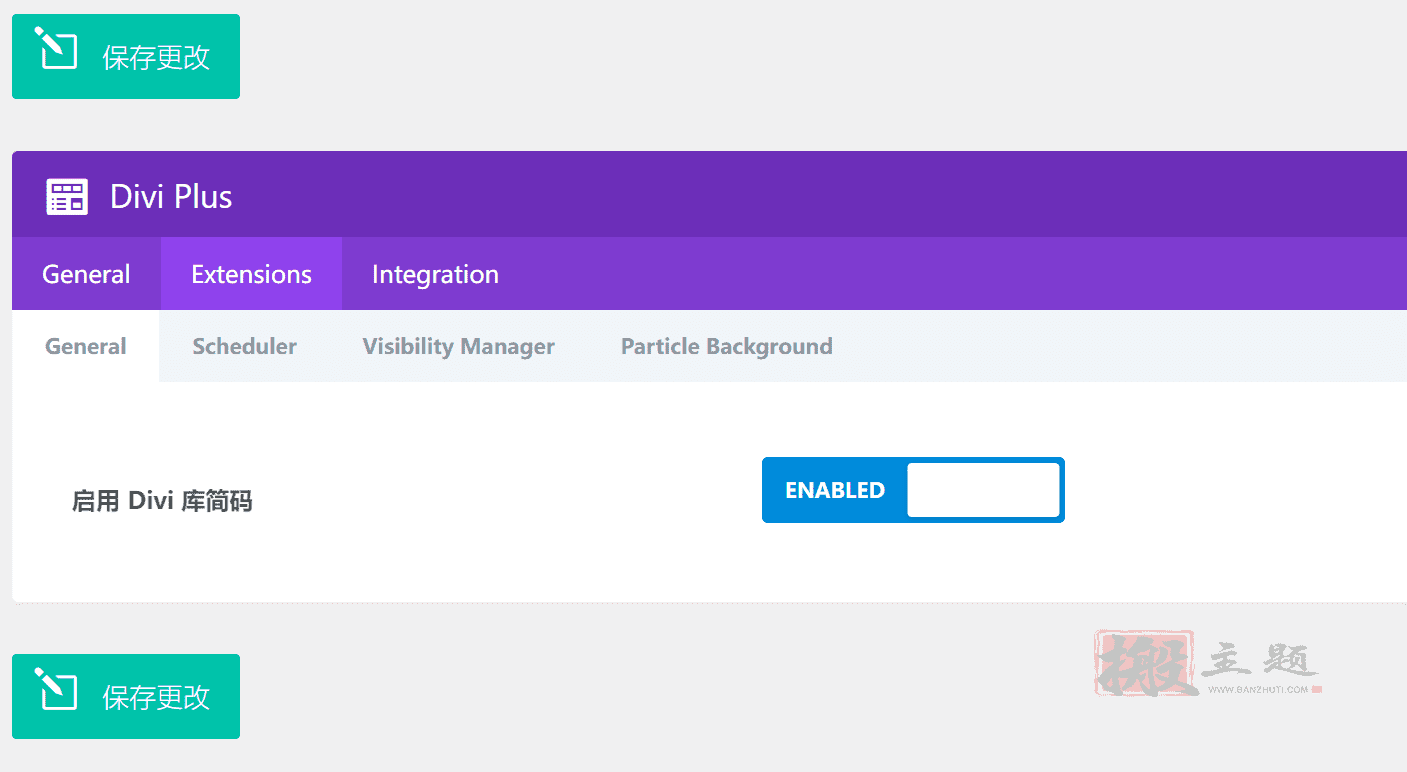
Task: Select the Particle Background sub-tab
Action: (727, 346)
